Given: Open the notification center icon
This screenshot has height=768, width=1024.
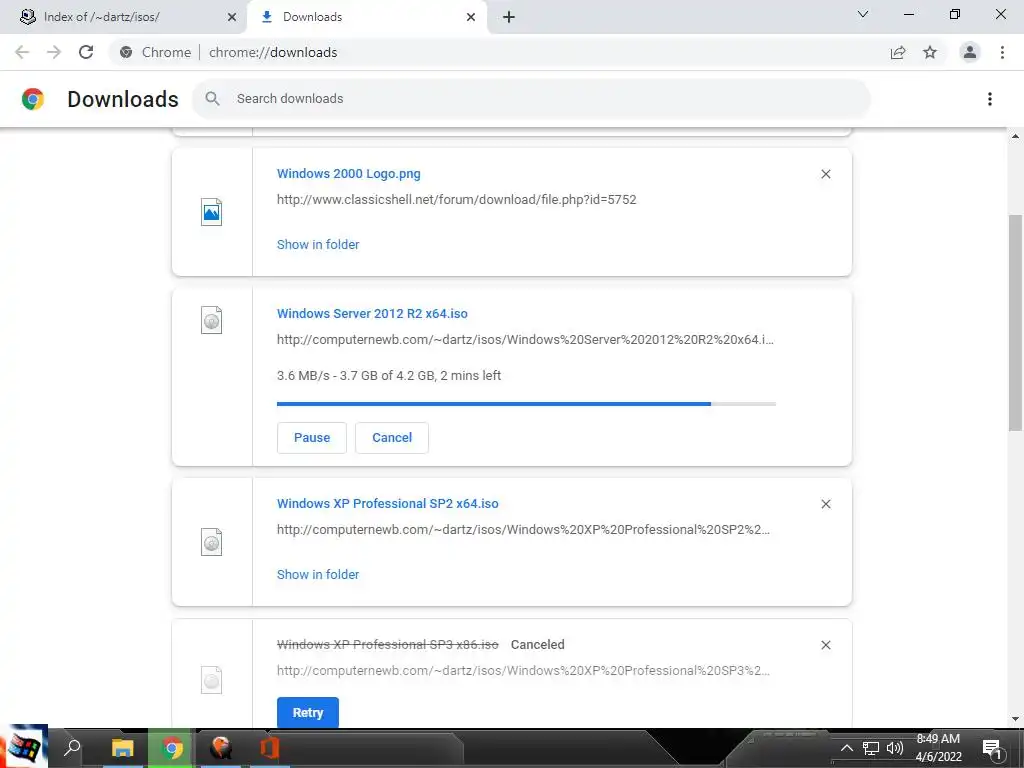Looking at the screenshot, I should [993, 748].
